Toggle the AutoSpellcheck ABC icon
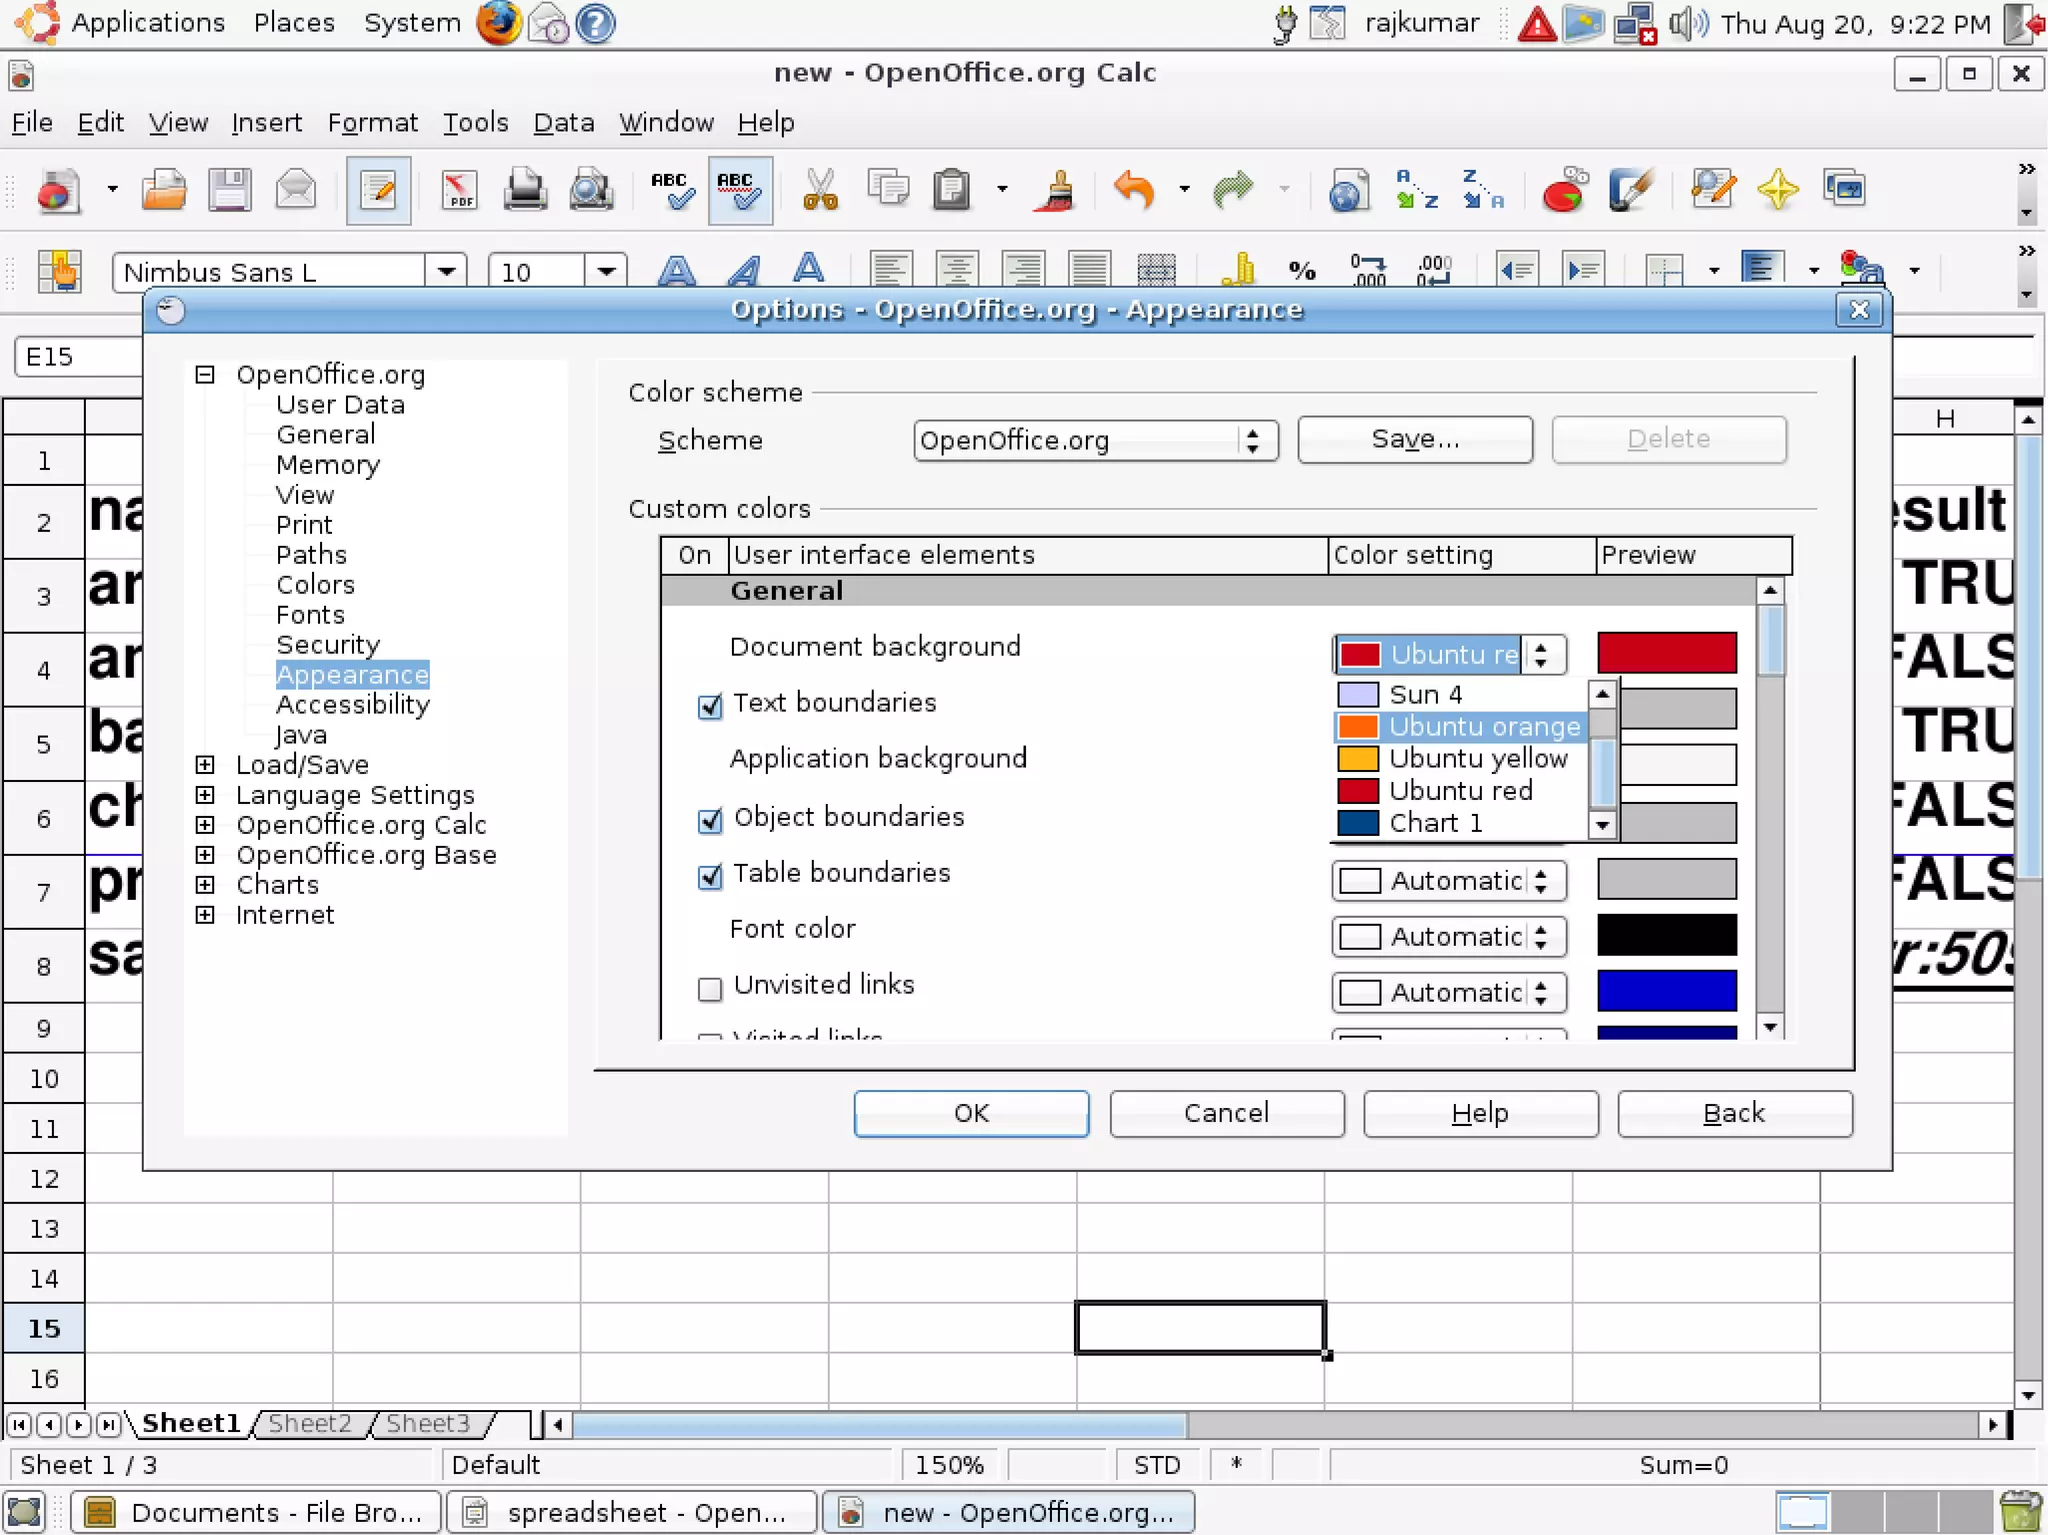 739,190
